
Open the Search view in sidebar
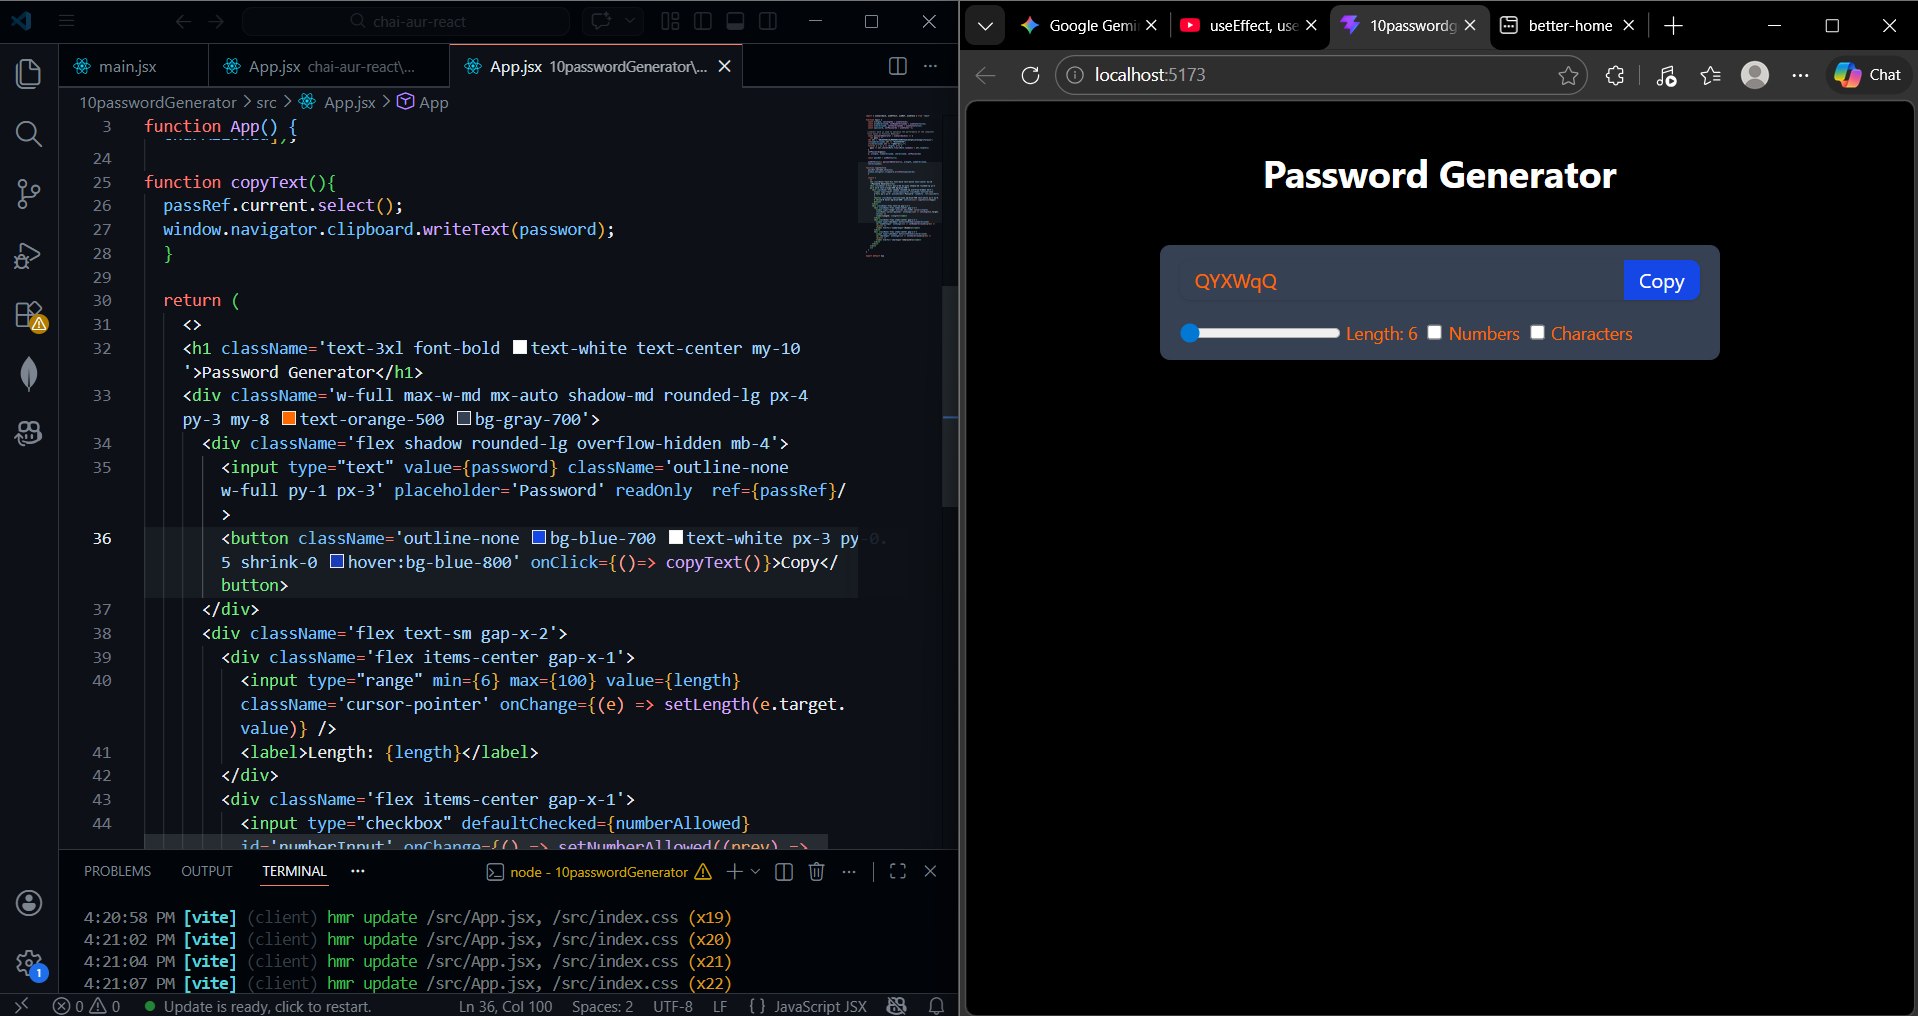tap(29, 134)
